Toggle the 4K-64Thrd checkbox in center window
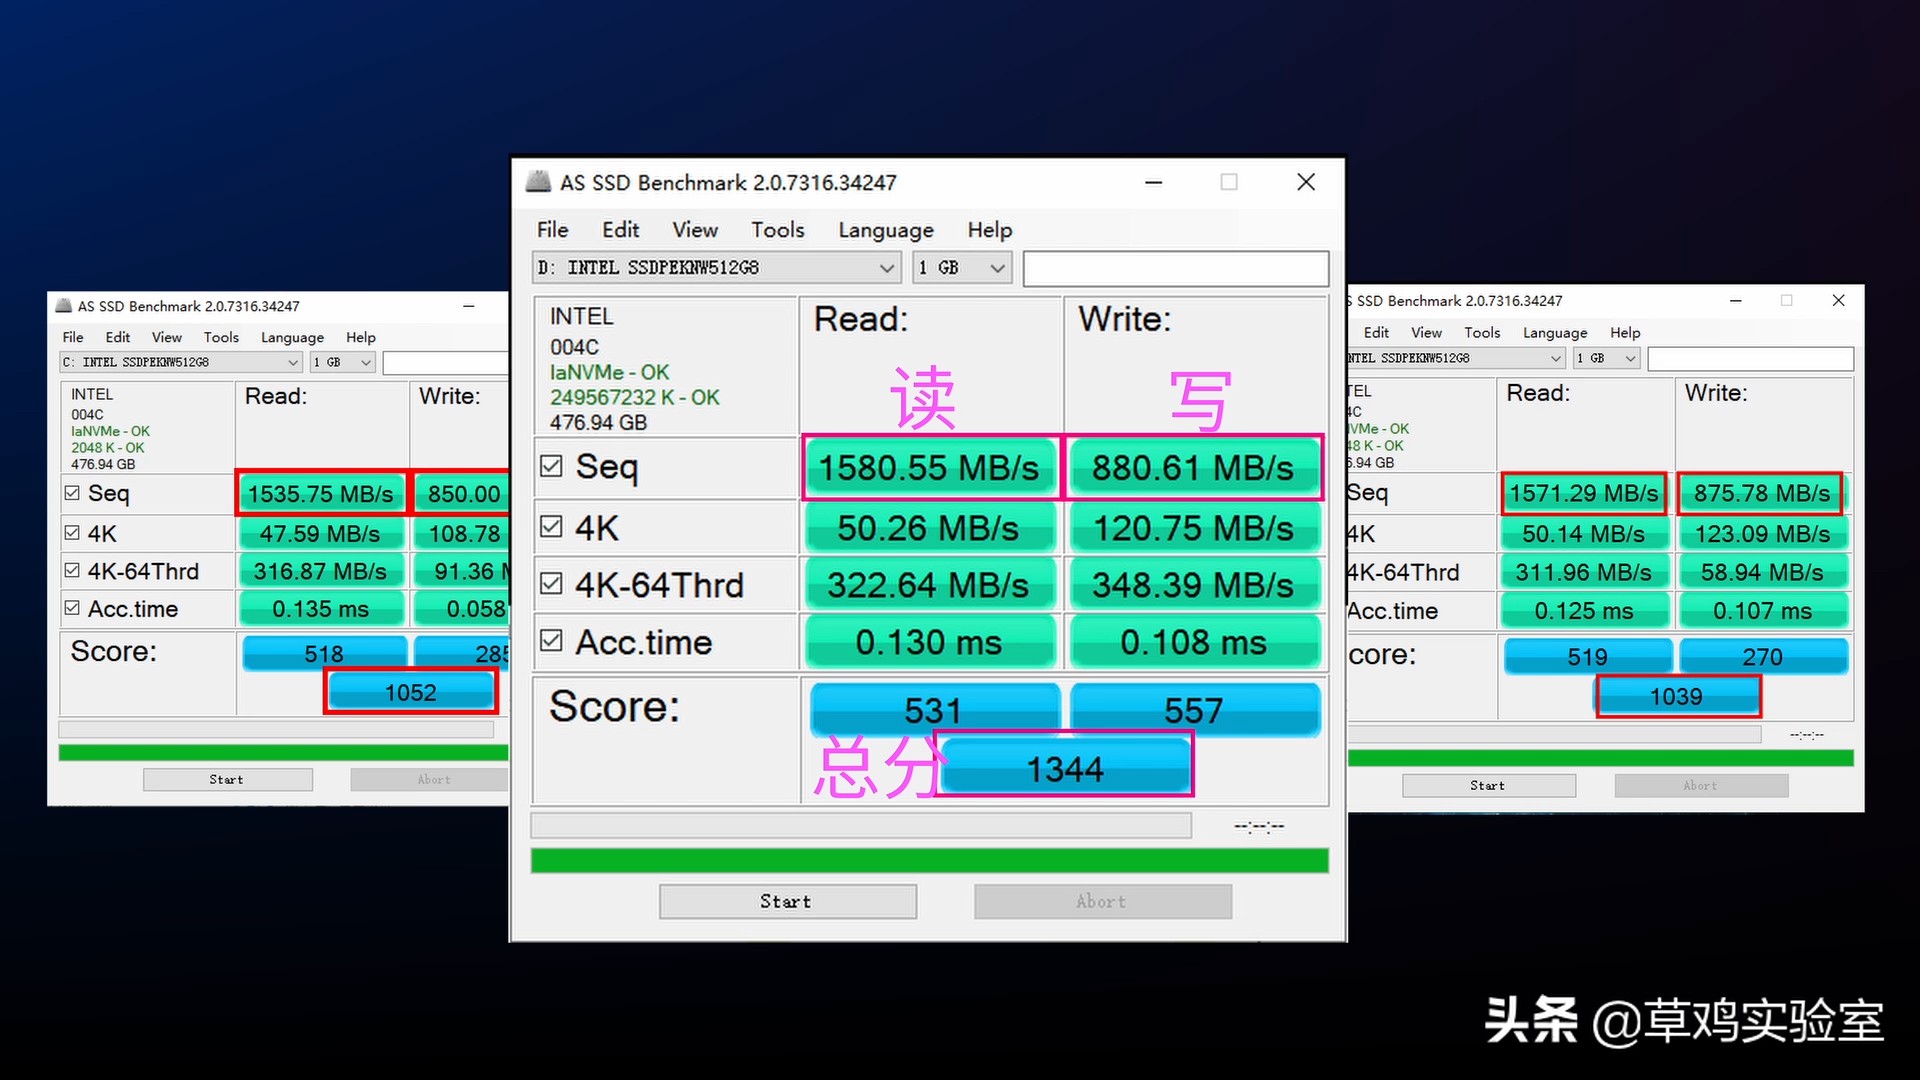Image resolution: width=1920 pixels, height=1080 pixels. (551, 583)
